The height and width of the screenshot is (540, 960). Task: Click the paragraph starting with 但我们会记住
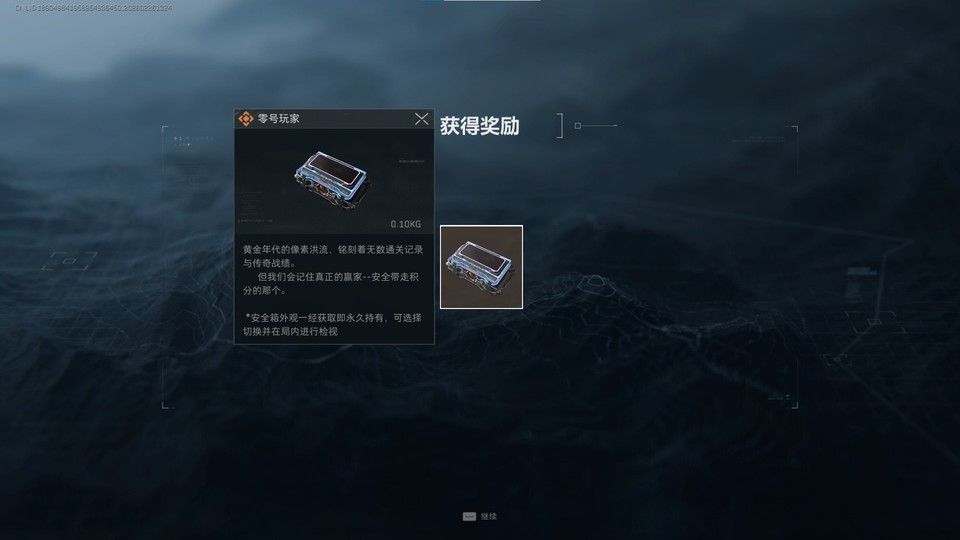click(x=331, y=283)
